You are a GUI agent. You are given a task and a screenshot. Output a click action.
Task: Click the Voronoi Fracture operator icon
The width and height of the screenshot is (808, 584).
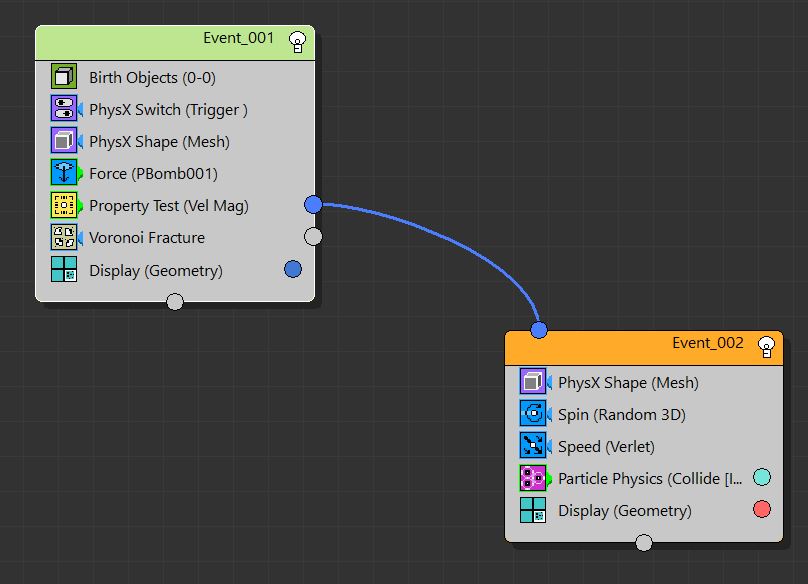click(x=64, y=237)
